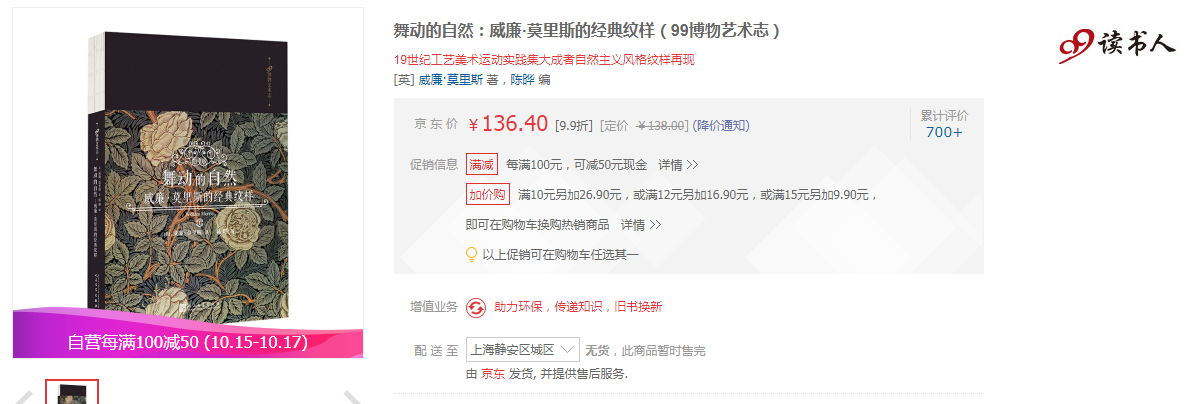The width and height of the screenshot is (1197, 404).
Task: Open the 降价通知 price alert link
Action: [721, 126]
